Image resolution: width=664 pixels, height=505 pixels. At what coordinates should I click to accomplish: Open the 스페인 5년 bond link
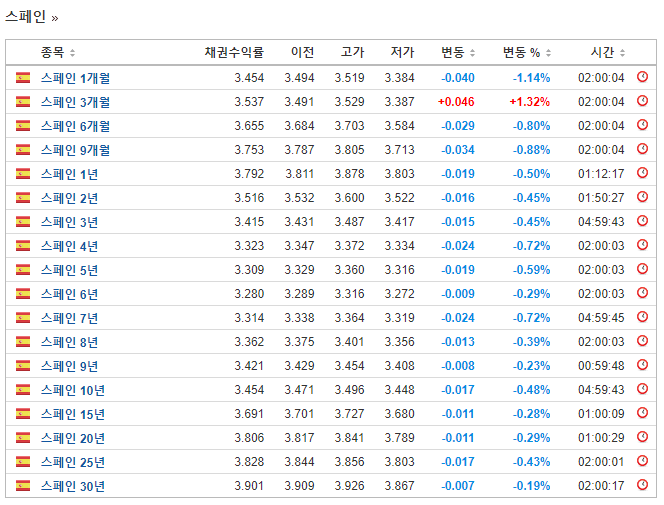69,270
